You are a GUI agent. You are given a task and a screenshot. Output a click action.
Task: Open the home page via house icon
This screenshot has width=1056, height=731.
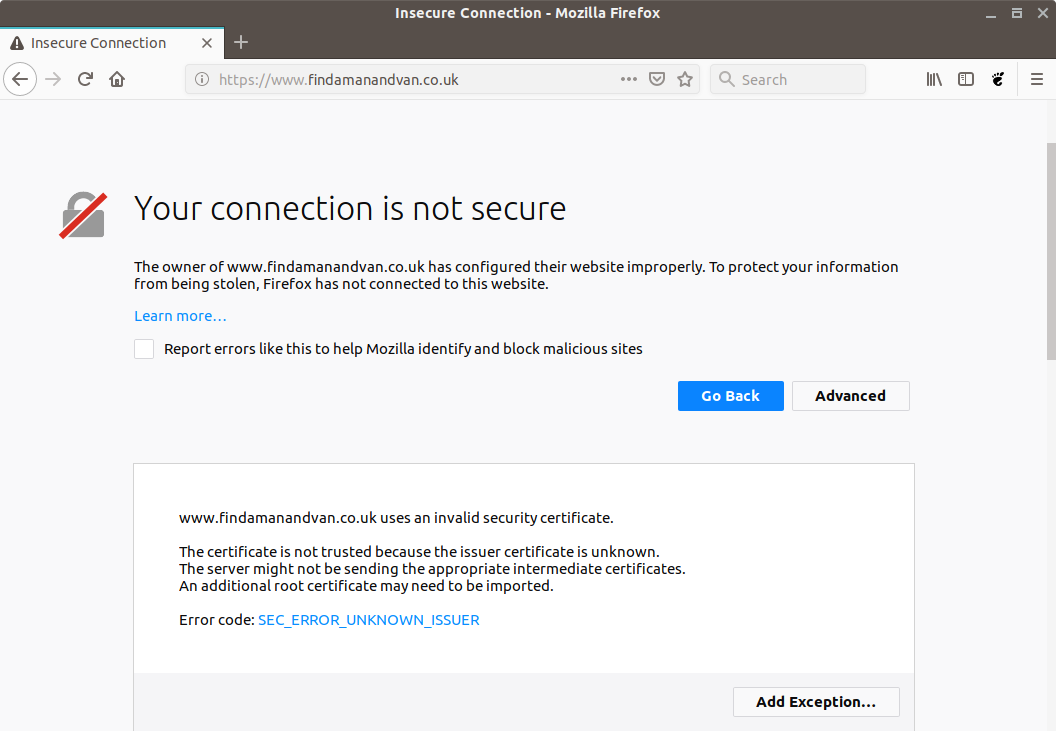pos(117,80)
